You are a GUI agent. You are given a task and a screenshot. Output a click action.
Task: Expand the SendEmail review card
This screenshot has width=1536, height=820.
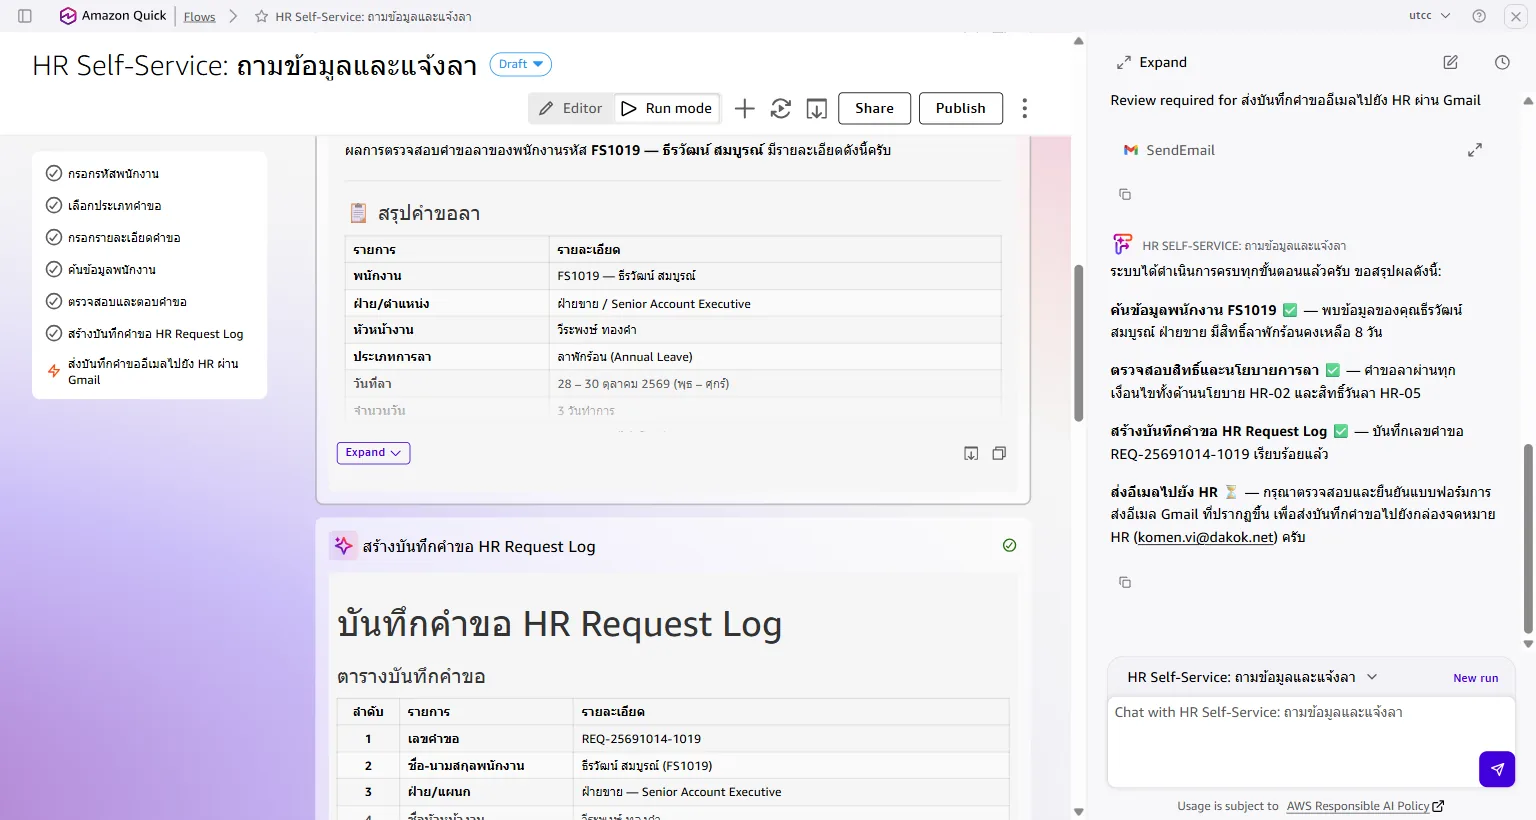tap(1474, 150)
